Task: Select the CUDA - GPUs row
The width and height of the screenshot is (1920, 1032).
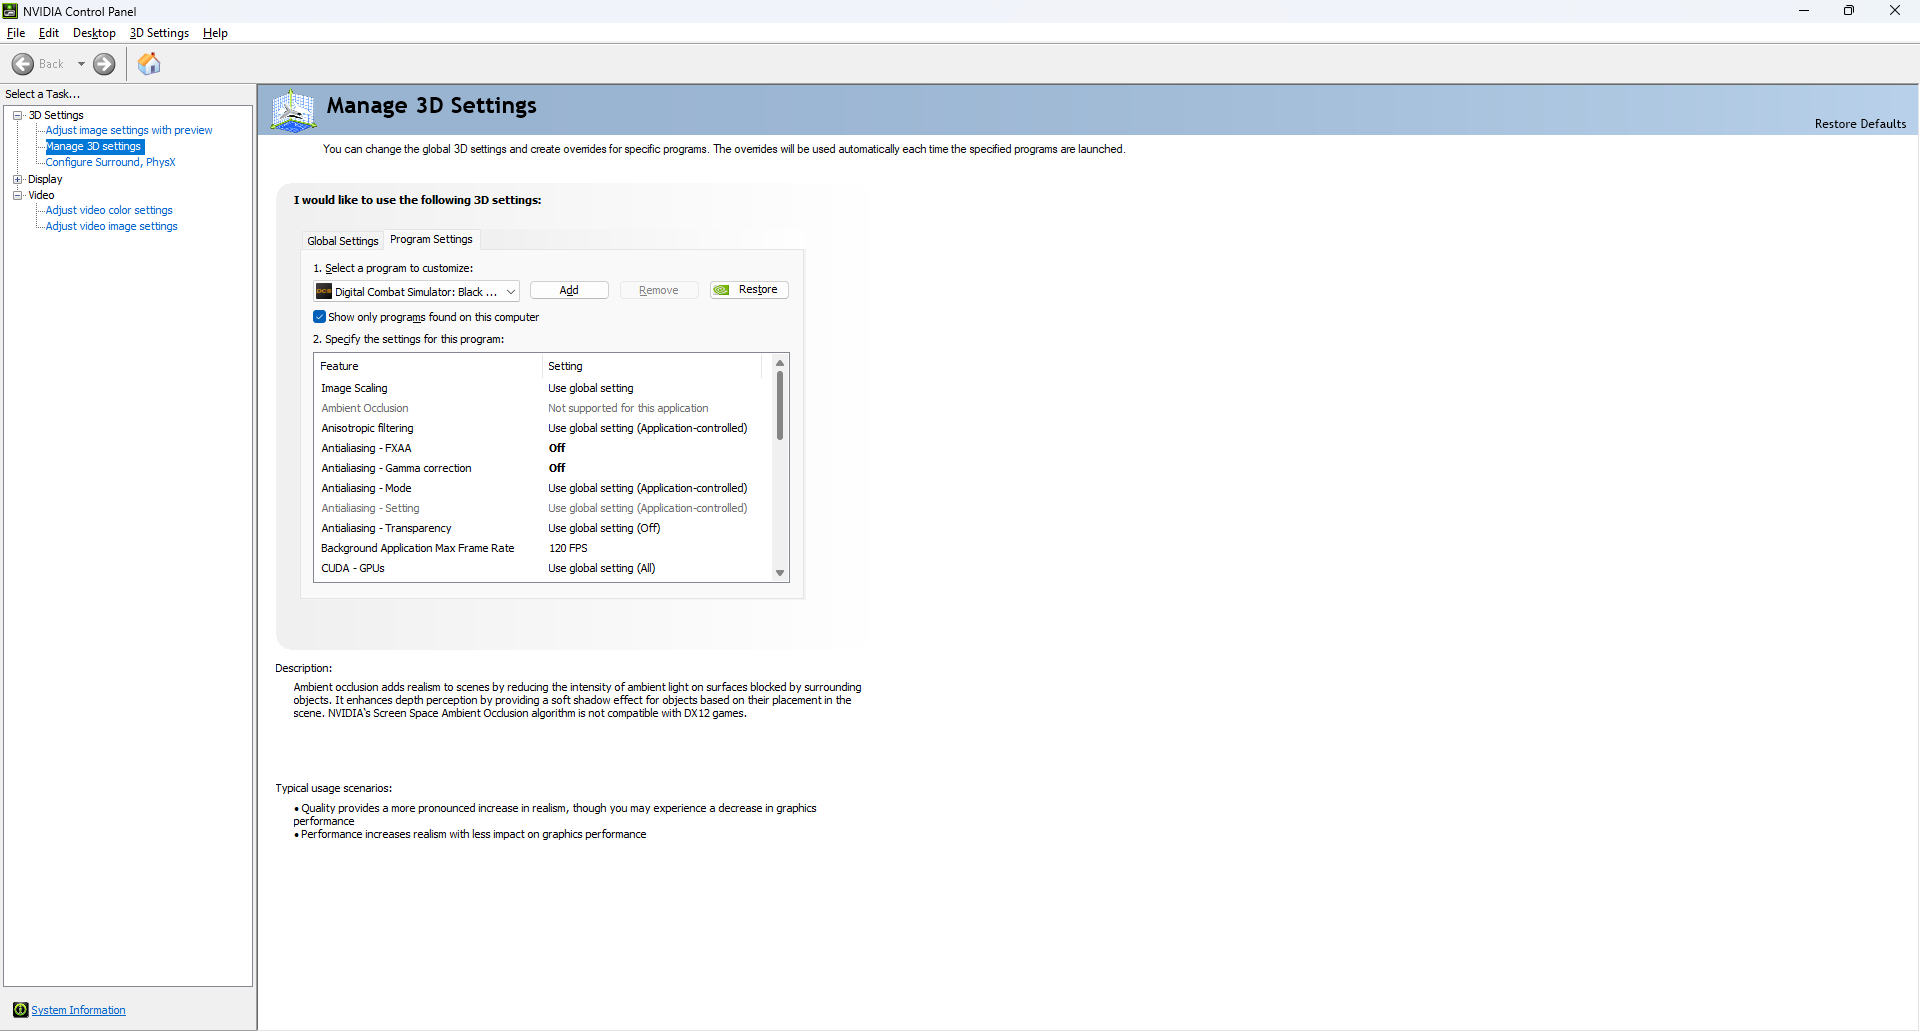Action: (x=543, y=568)
